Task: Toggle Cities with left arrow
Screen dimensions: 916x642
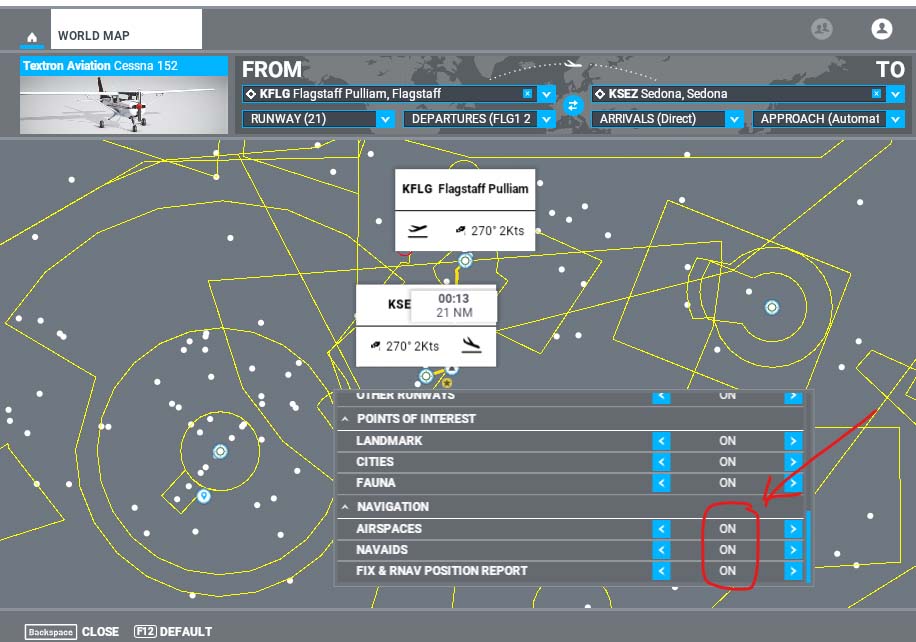Action: 661,462
